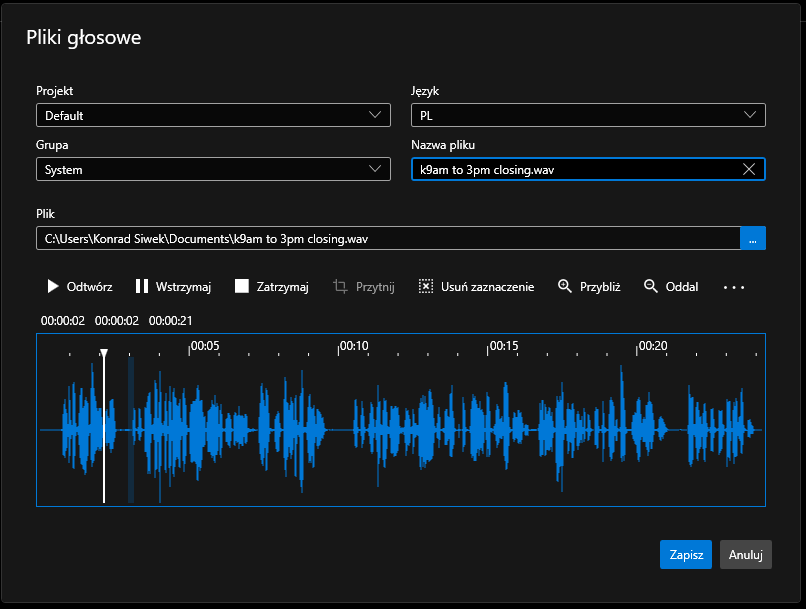Cancel the dialog with Anuluj
Screen dimensions: 806x609
[x=746, y=555]
